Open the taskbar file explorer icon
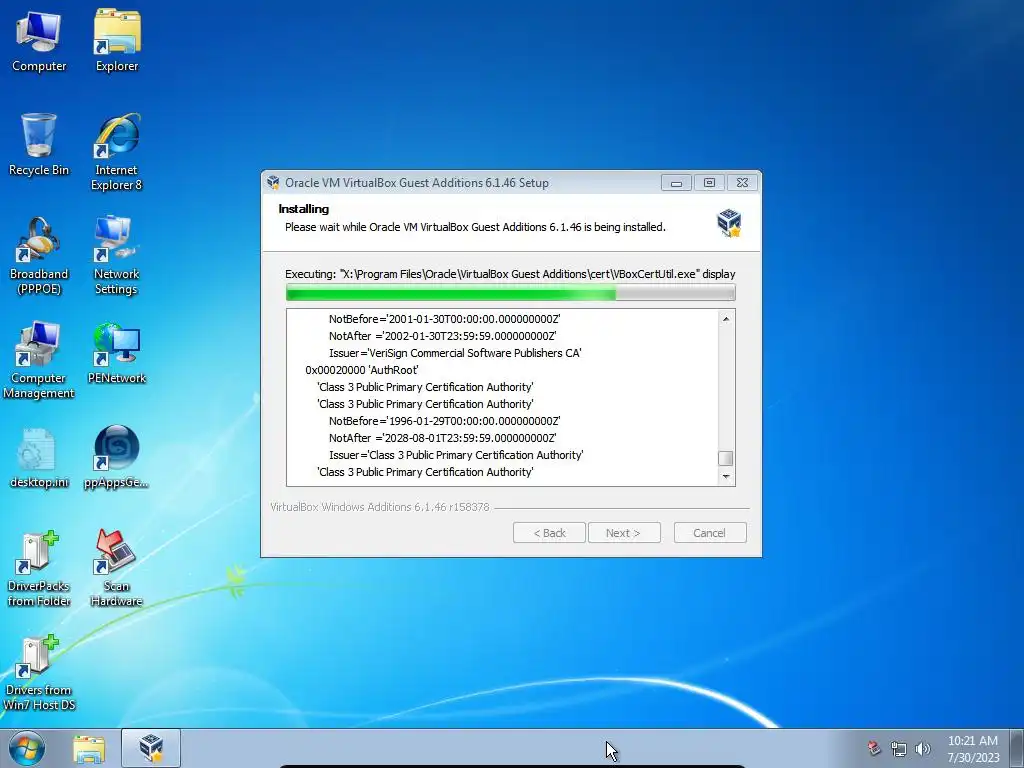The image size is (1024, 768). pos(89,749)
